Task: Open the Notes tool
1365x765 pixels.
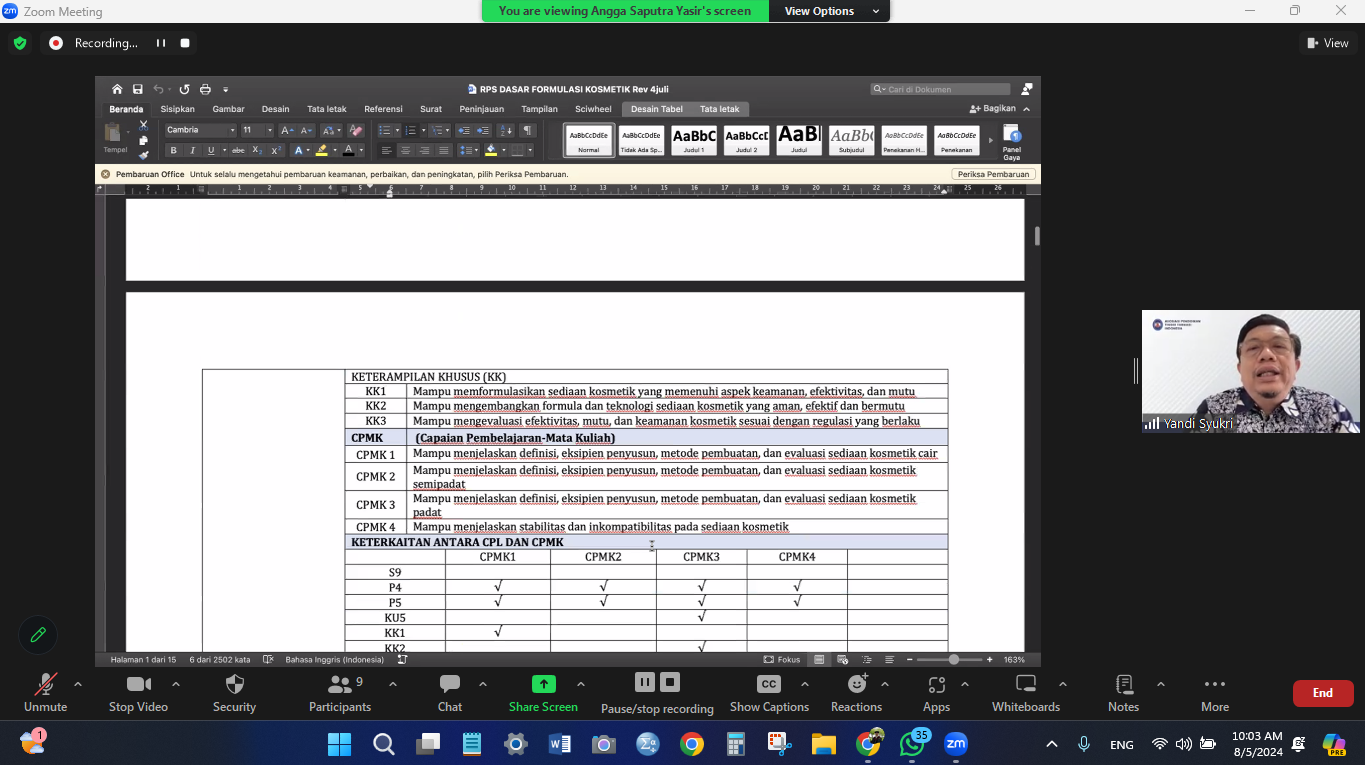Action: 1123,685
